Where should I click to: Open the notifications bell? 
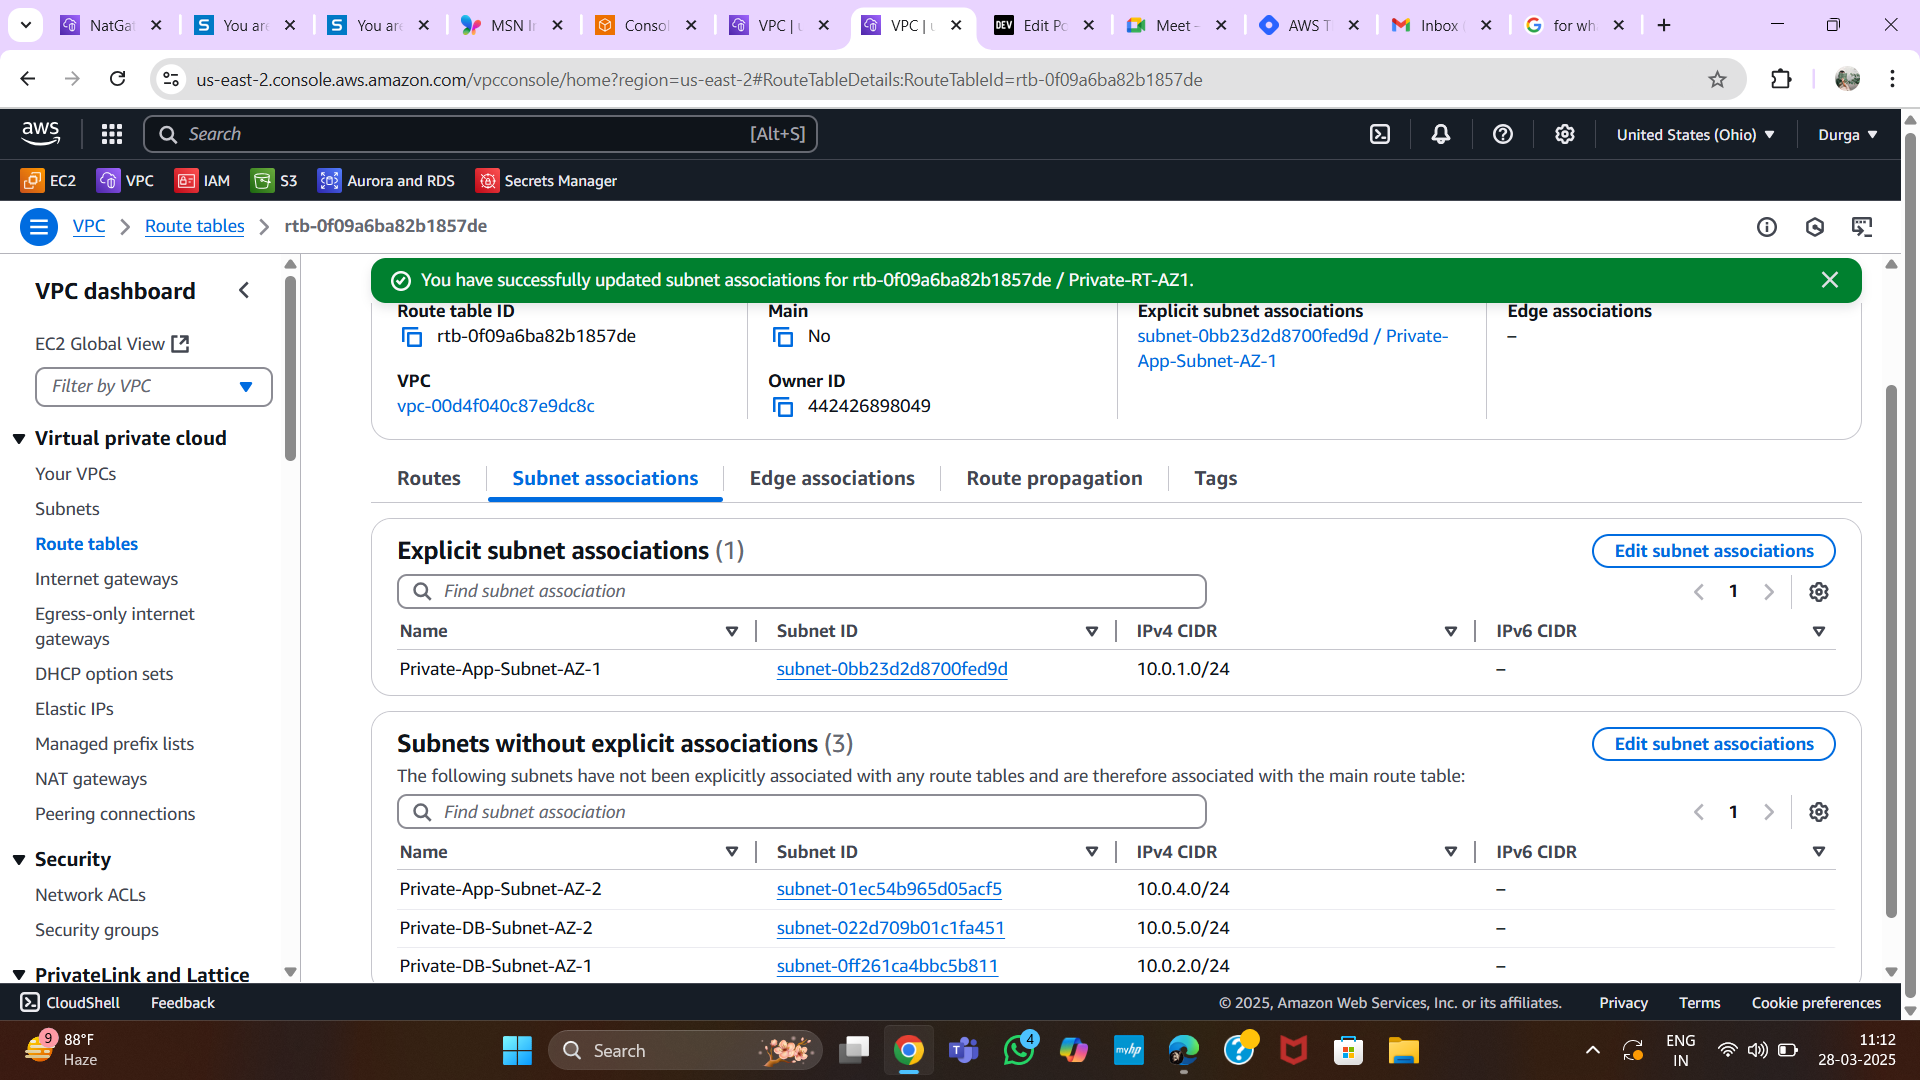click(x=1441, y=134)
